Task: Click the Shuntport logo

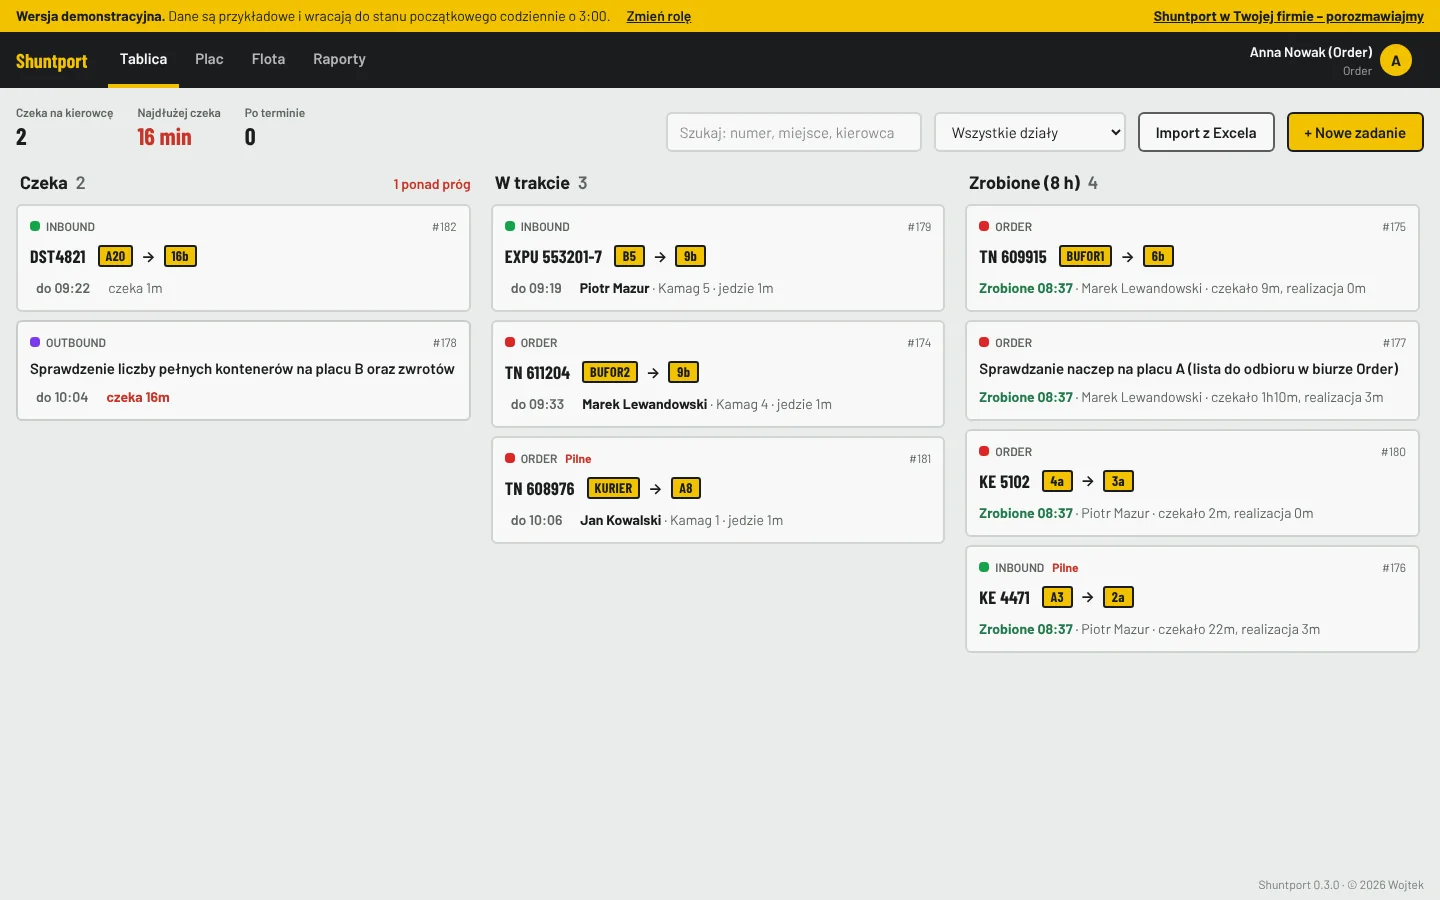Action: 52,61
